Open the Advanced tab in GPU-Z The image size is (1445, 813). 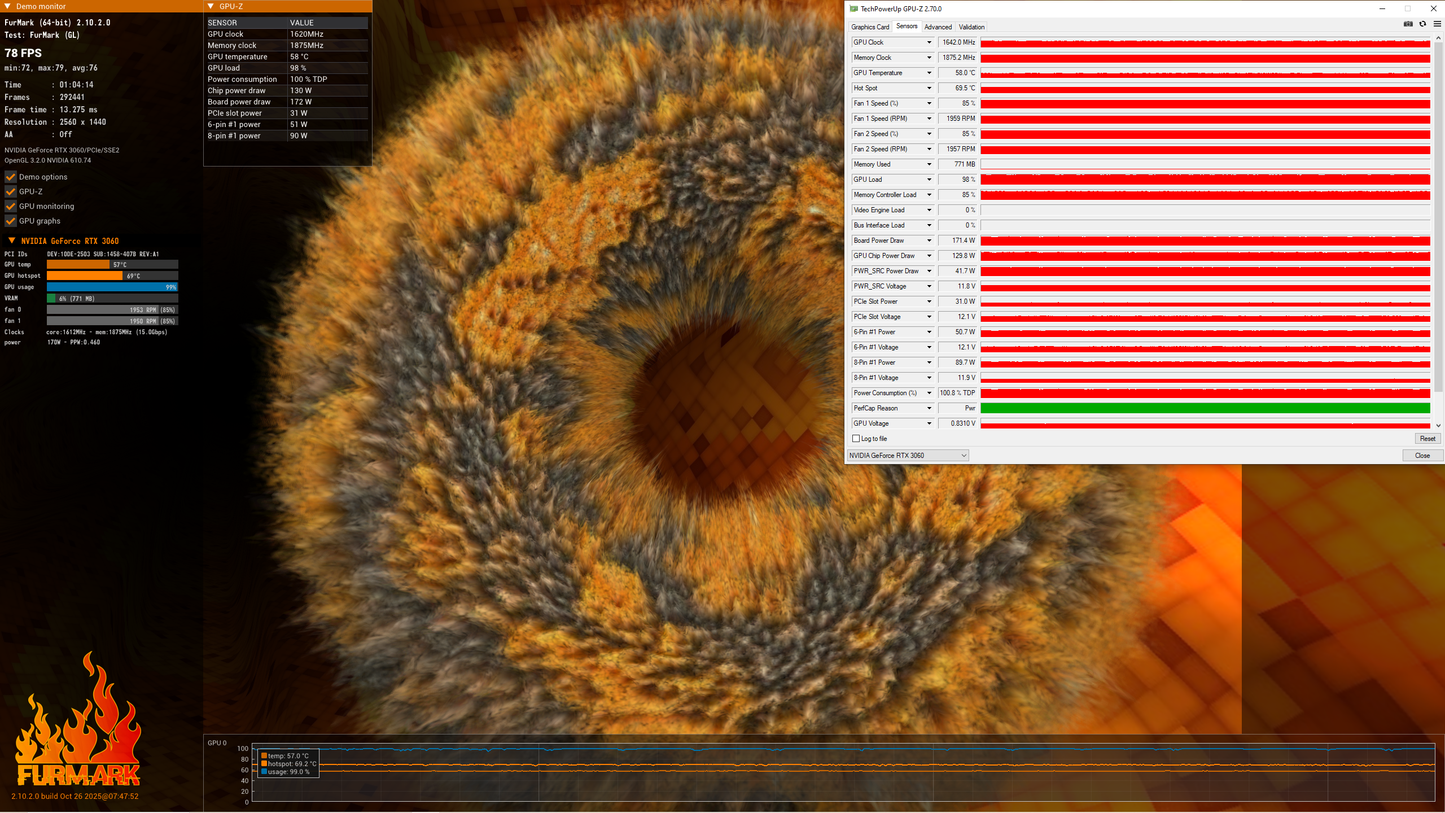coord(938,27)
